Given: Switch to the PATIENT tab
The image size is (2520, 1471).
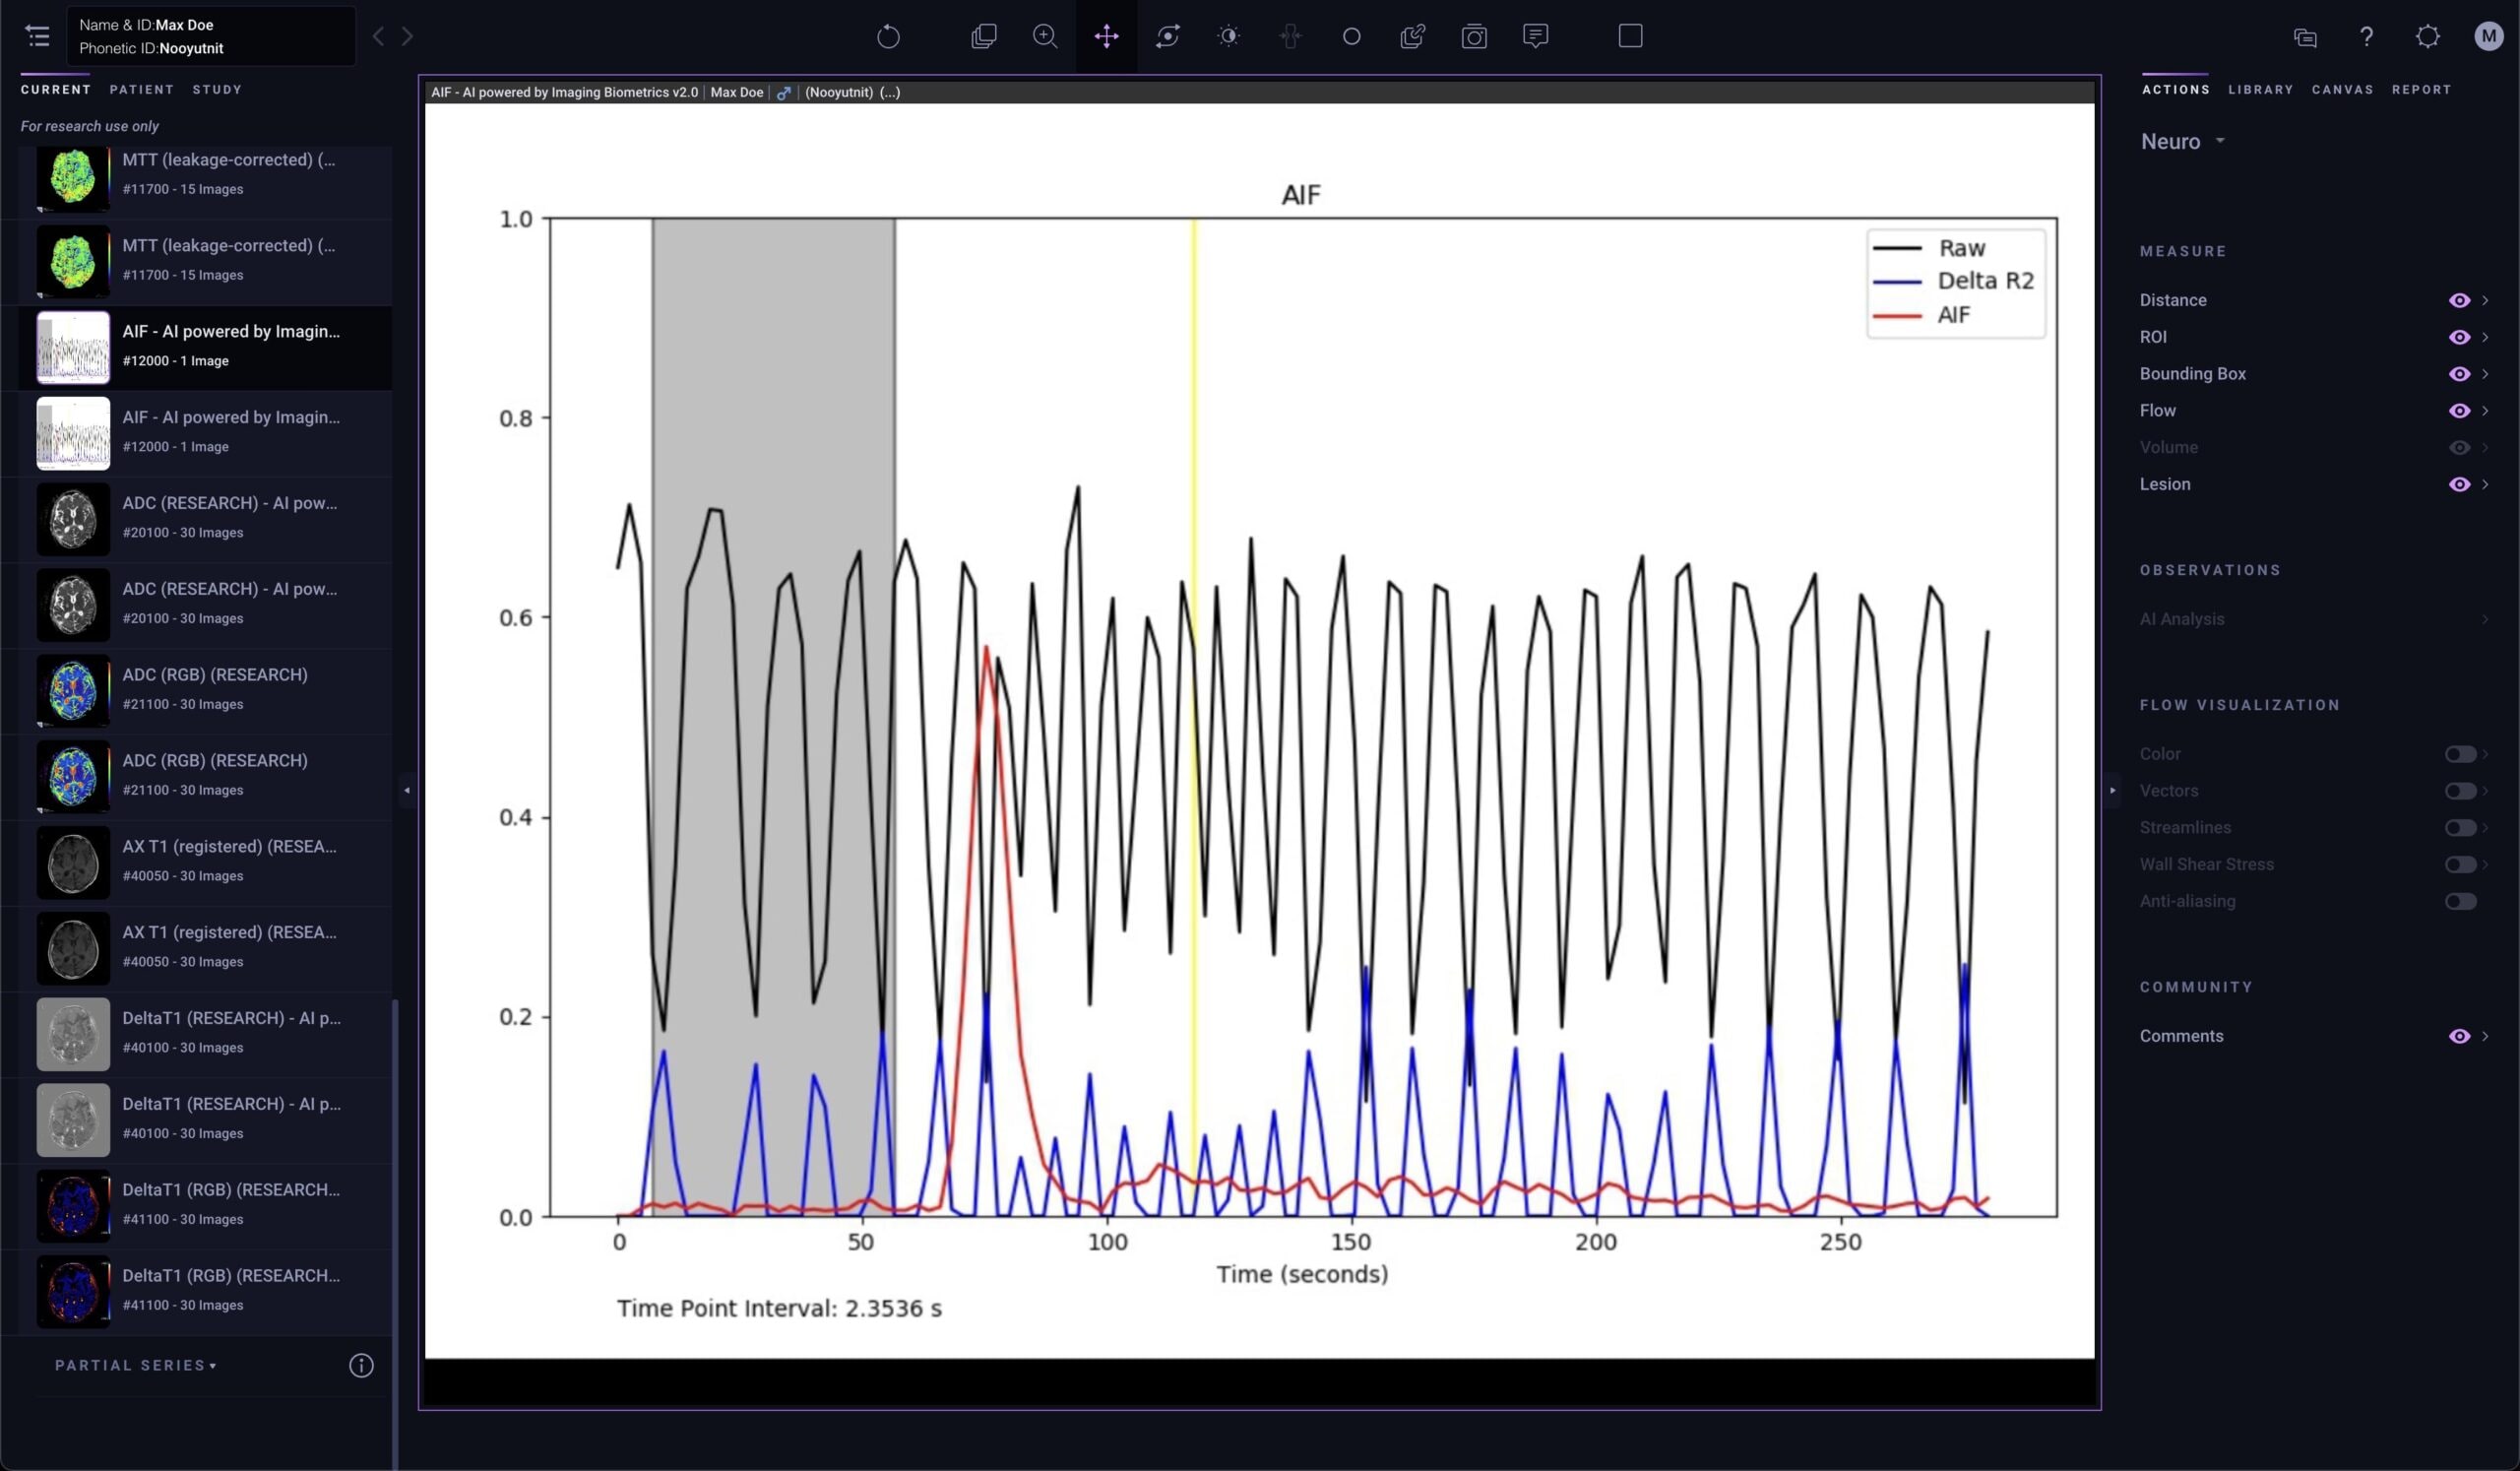Looking at the screenshot, I should coord(142,89).
